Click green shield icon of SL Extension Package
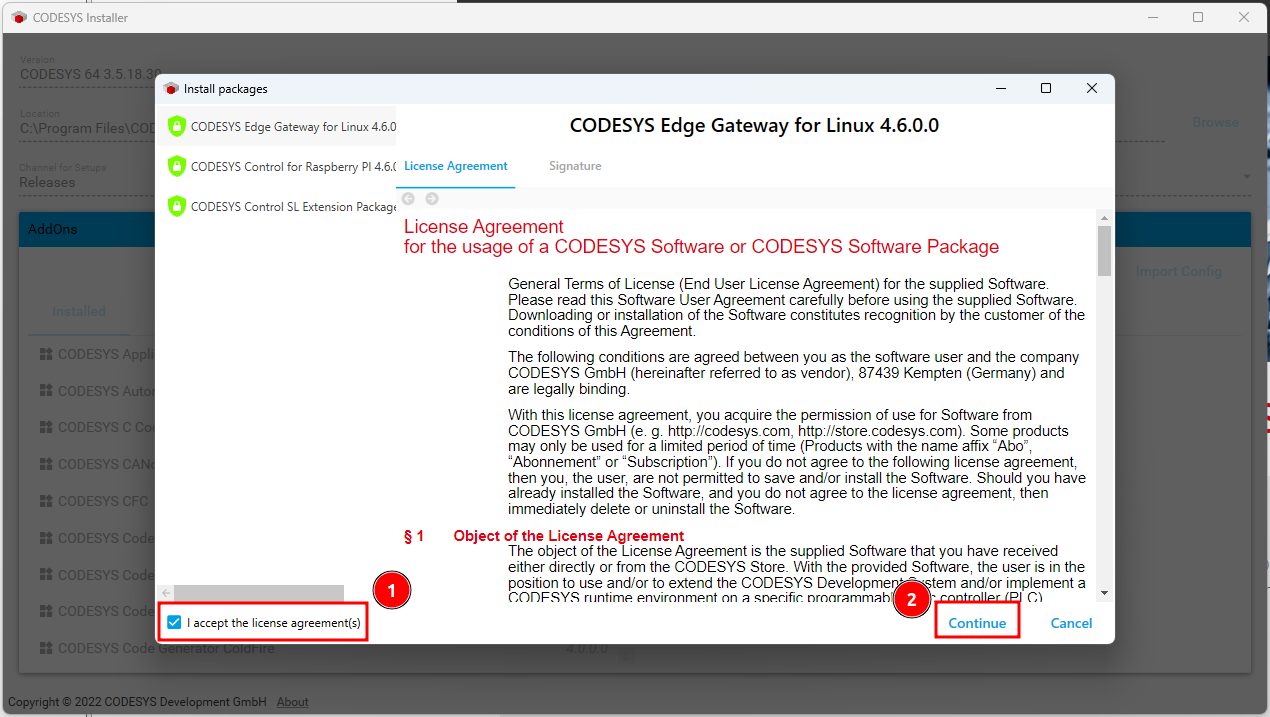 click(x=176, y=207)
